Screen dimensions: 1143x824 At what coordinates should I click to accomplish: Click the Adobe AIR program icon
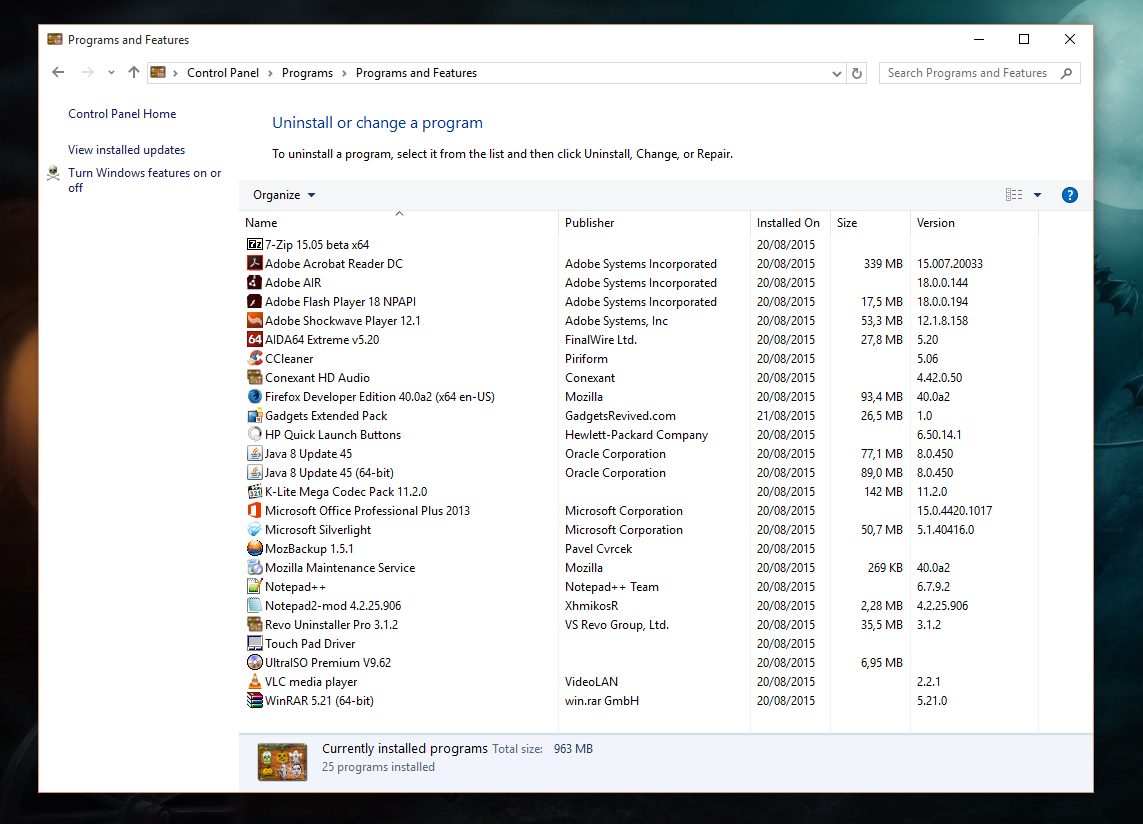tap(254, 282)
